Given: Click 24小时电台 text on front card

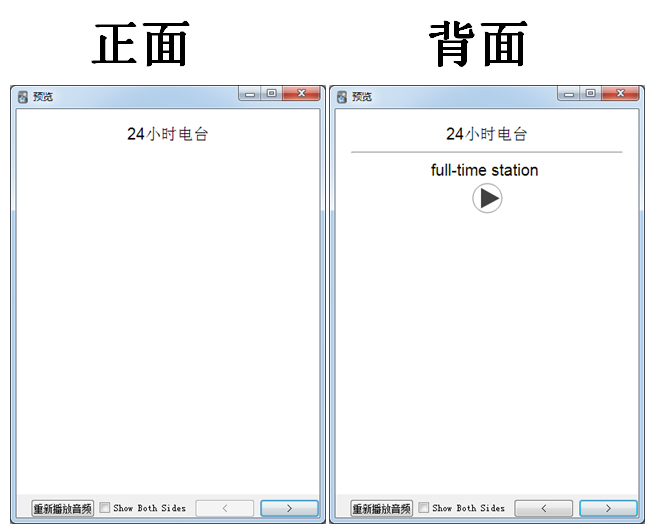Looking at the screenshot, I should (x=167, y=134).
